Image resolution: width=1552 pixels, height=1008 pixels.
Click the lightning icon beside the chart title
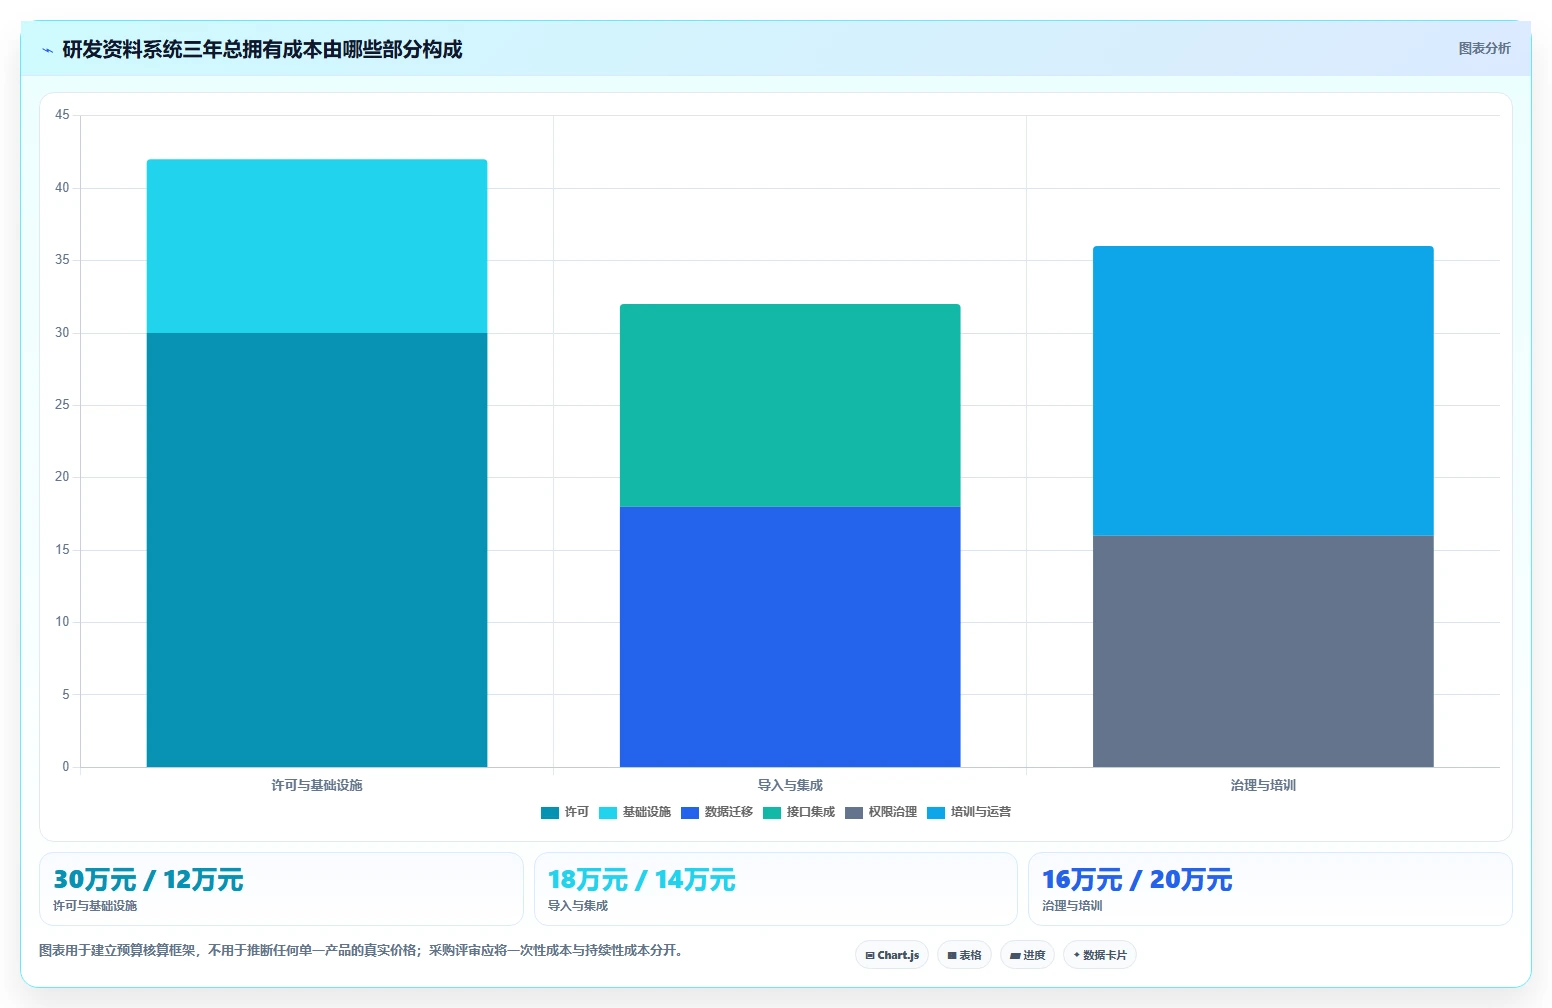[x=47, y=50]
